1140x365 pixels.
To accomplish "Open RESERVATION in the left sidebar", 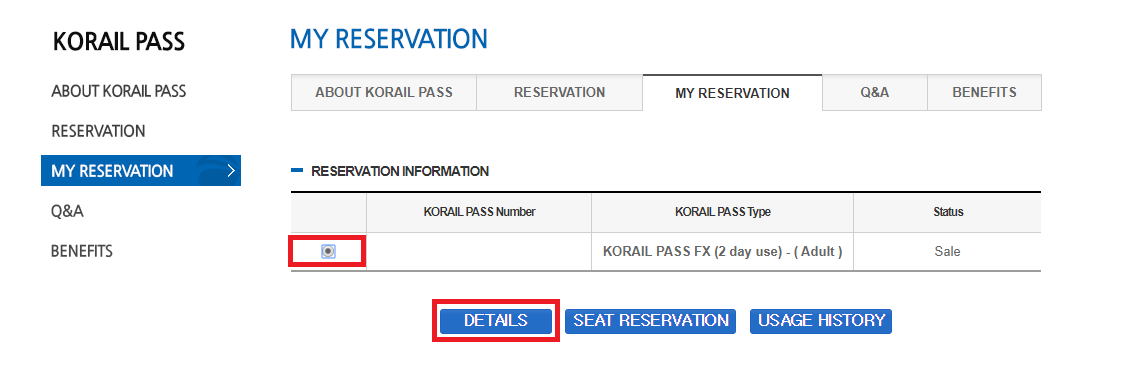I will [98, 132].
